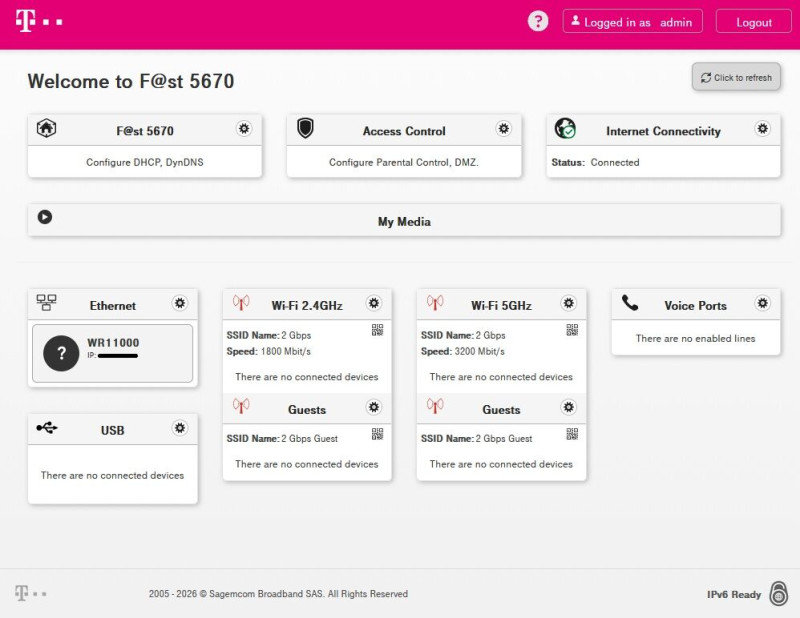This screenshot has width=800, height=618.
Task: Click the globe icon on Internet Connectivity
Action: pyautogui.click(x=565, y=128)
